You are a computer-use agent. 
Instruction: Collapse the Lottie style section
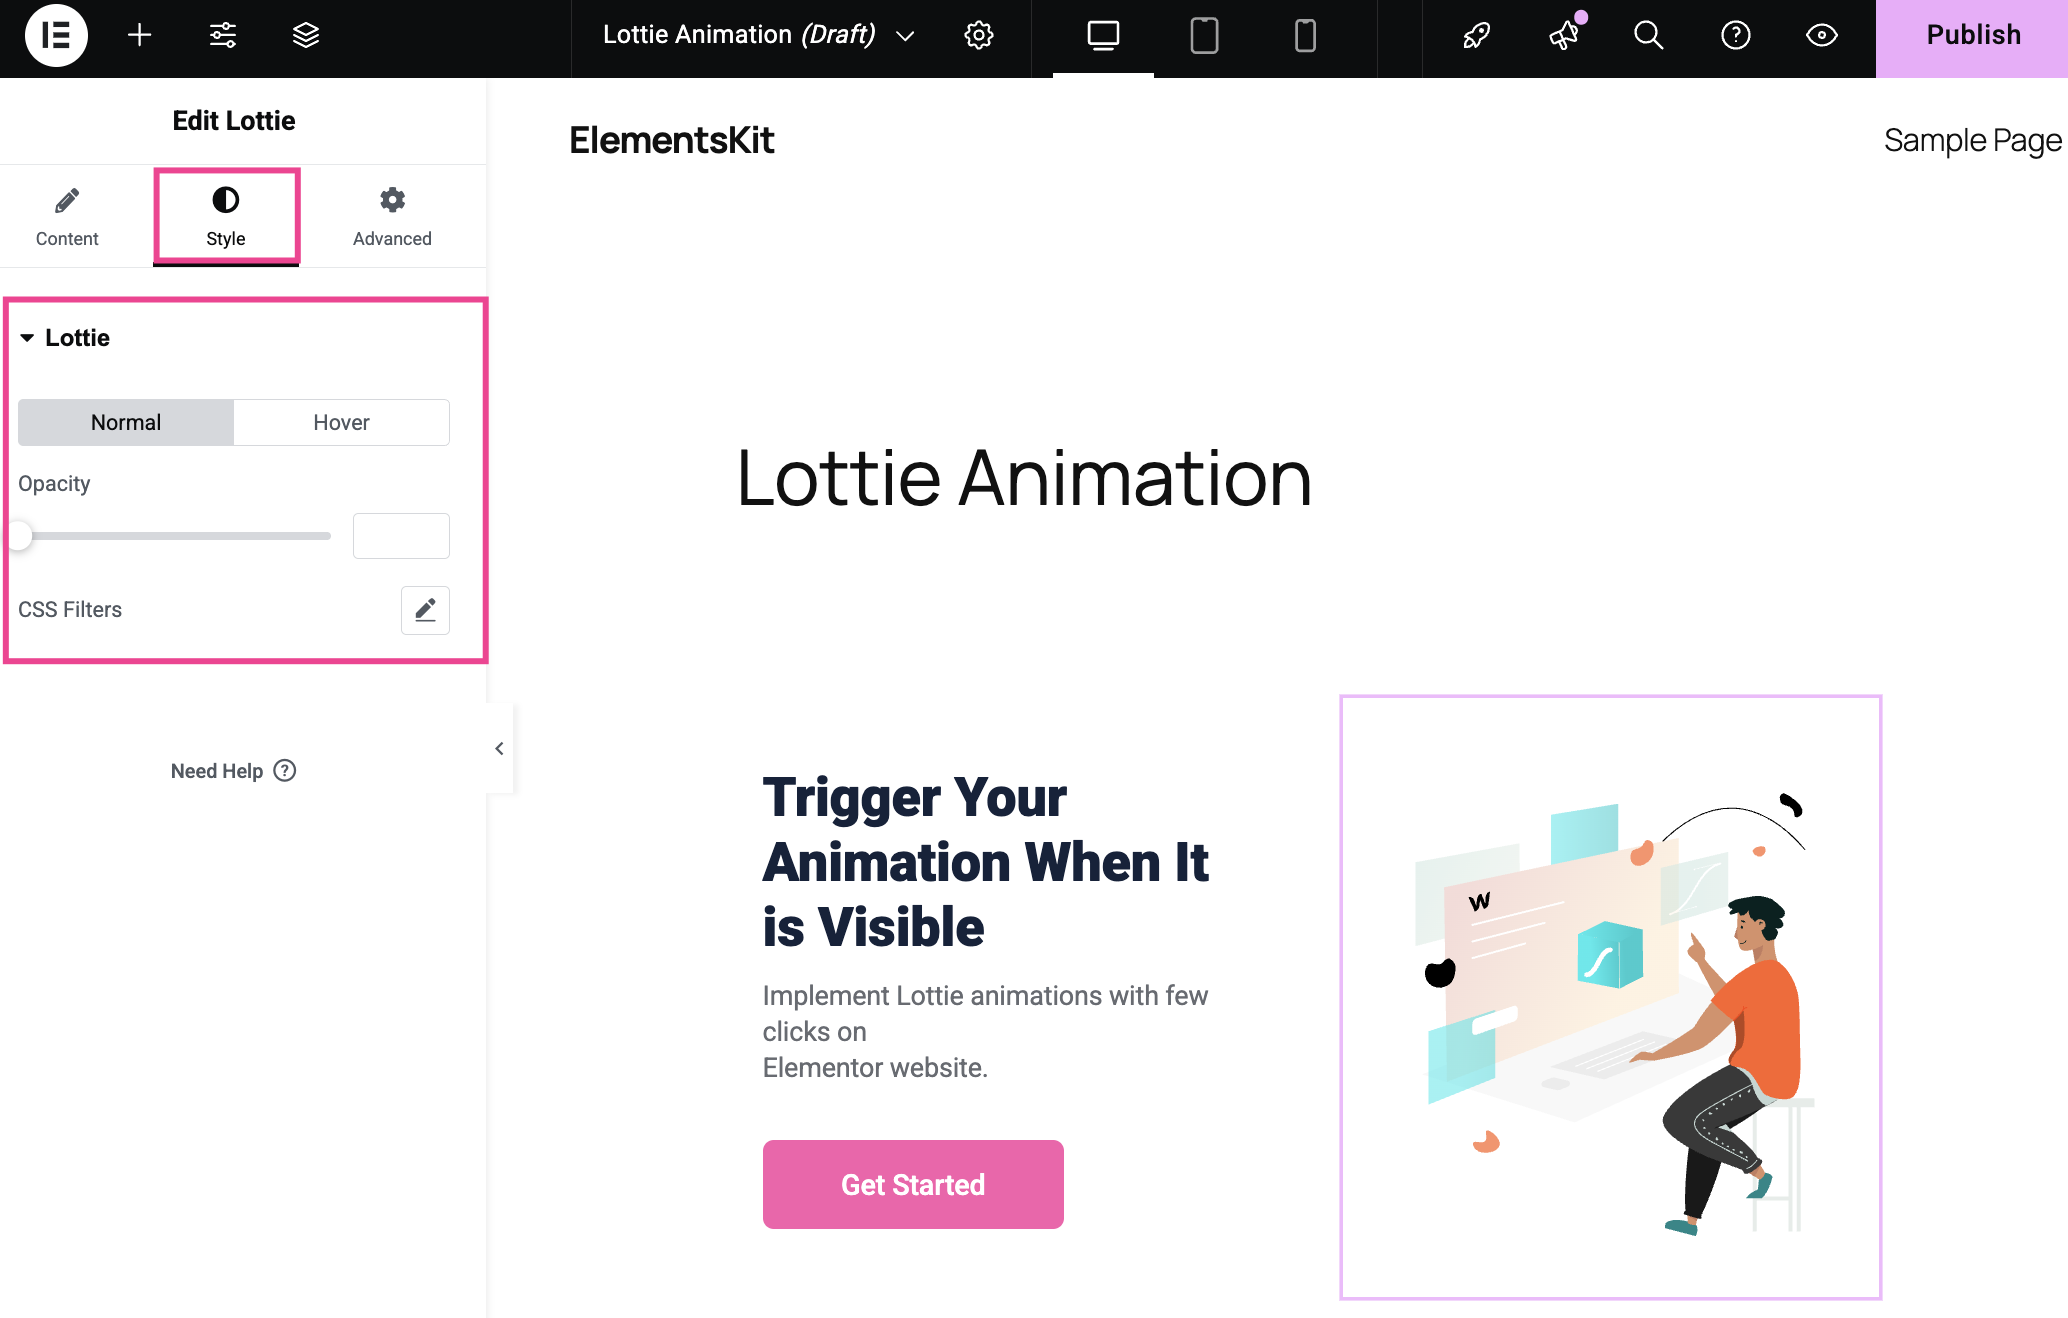pos(29,338)
